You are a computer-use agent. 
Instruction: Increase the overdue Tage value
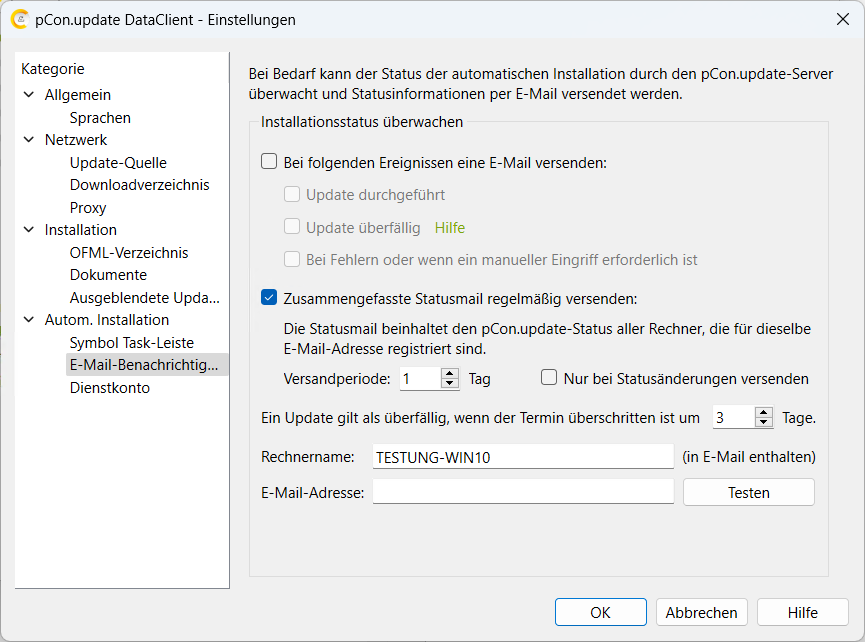point(763,413)
